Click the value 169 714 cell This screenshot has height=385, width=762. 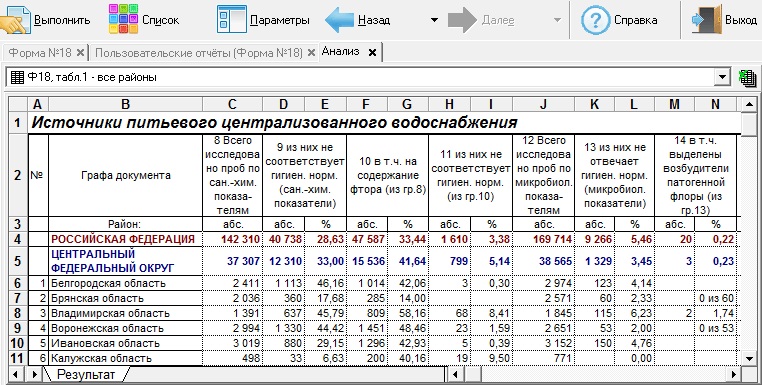[543, 239]
